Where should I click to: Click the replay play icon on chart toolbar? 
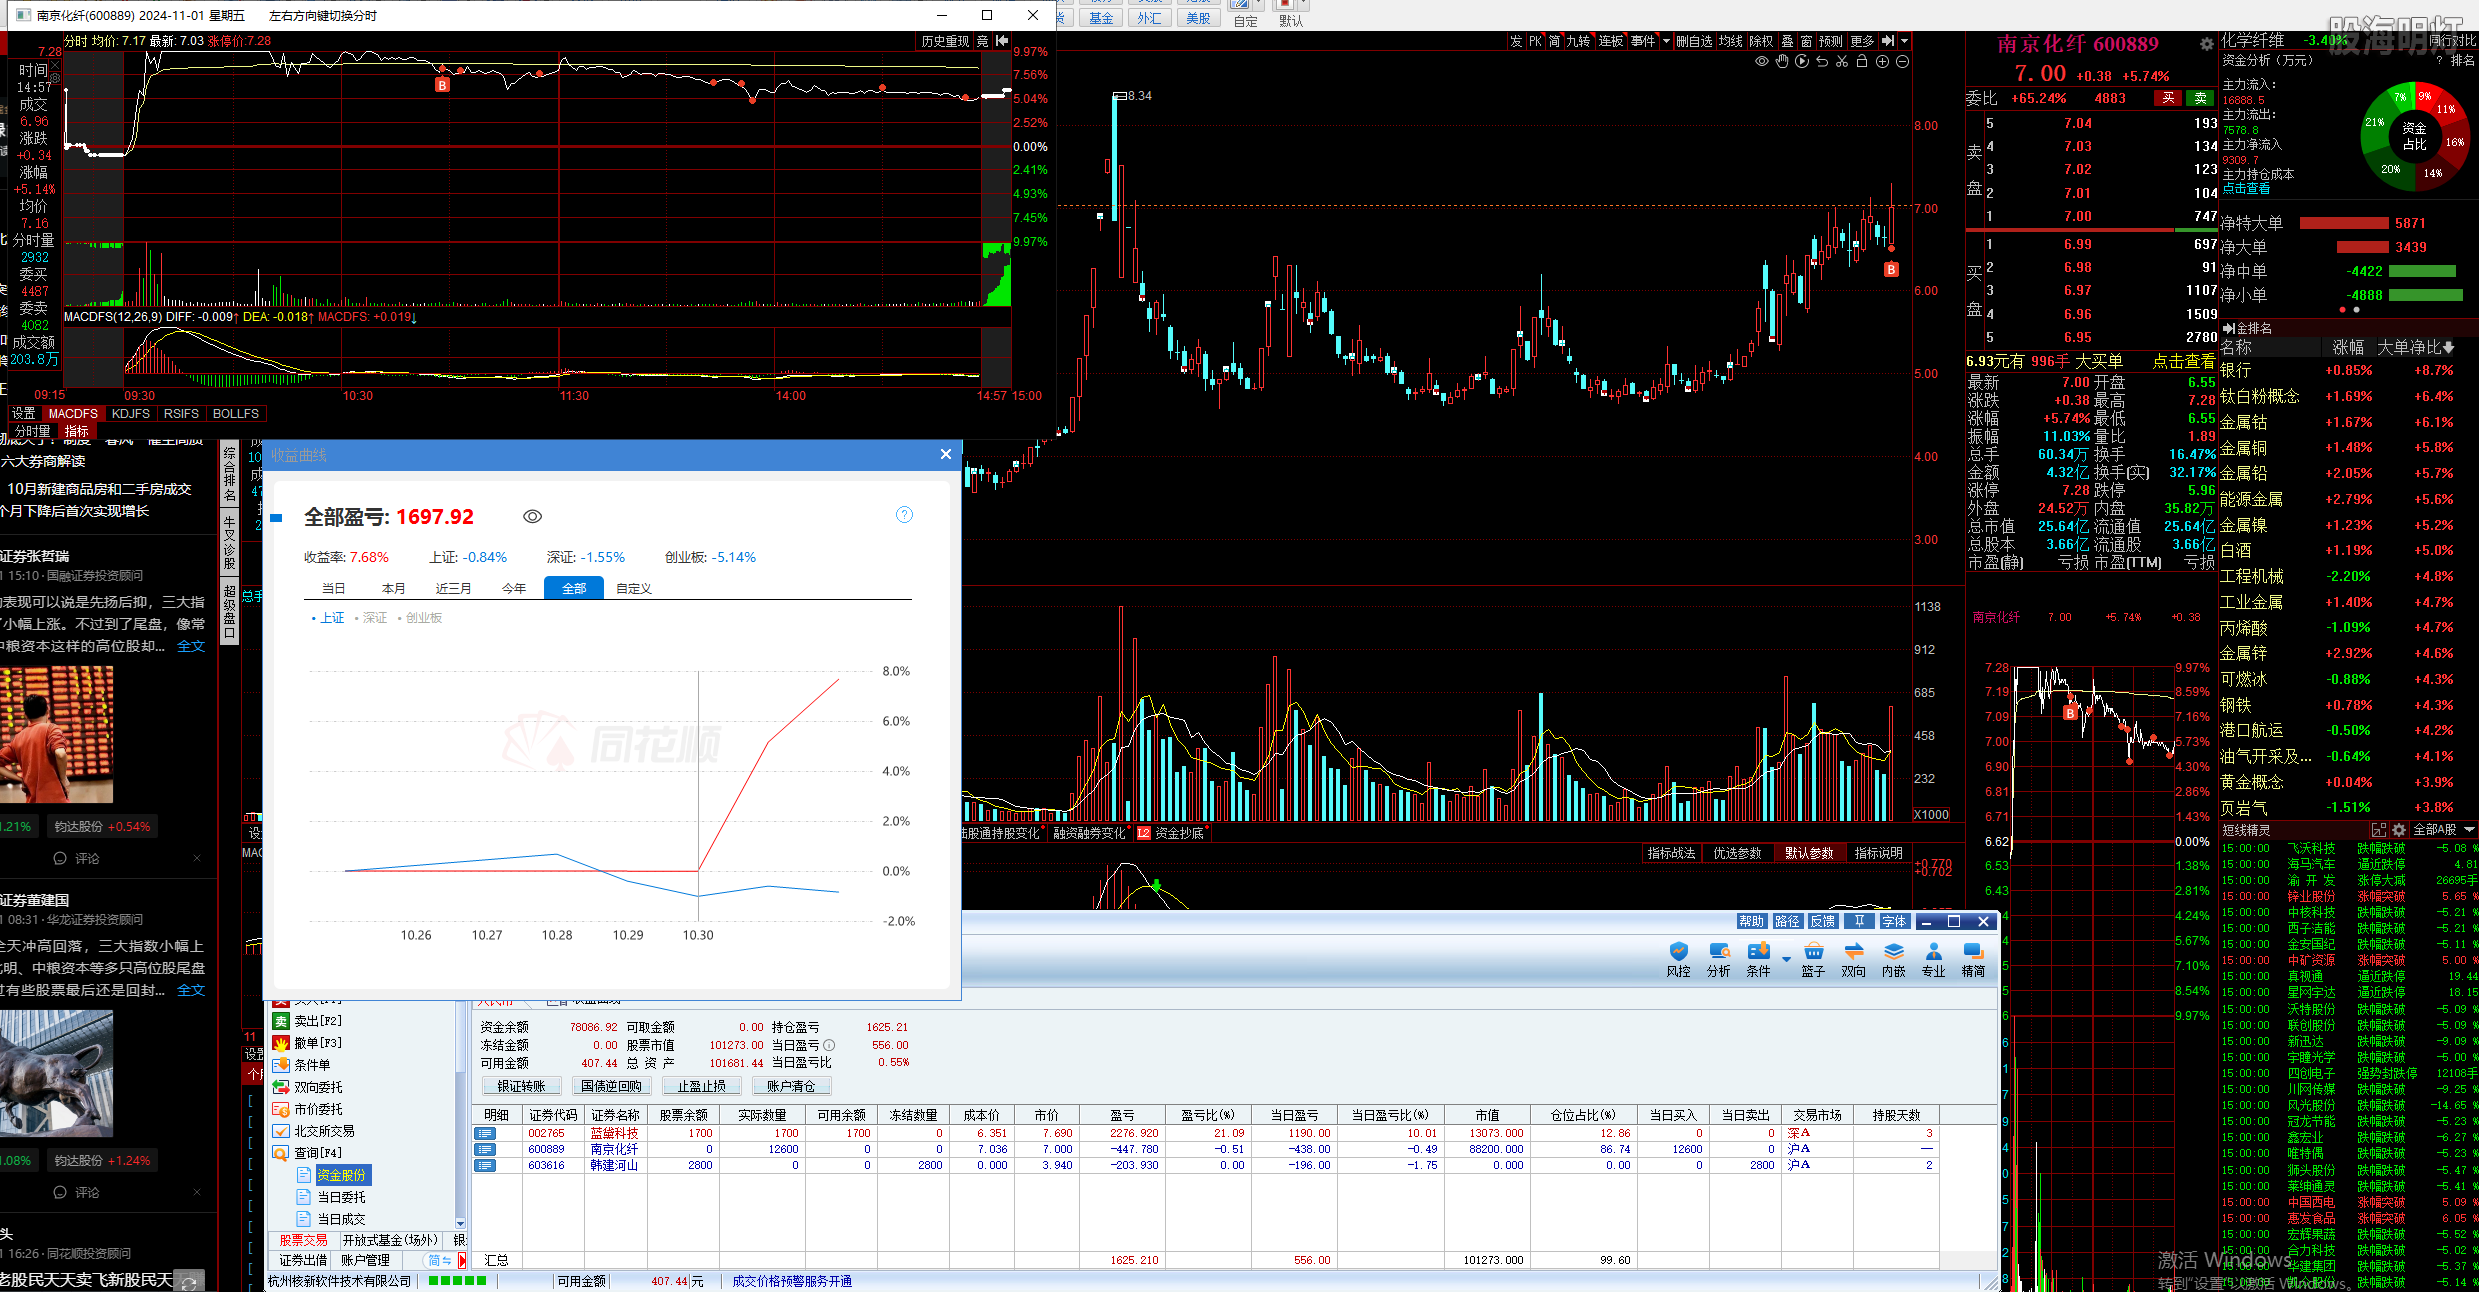tap(1802, 62)
